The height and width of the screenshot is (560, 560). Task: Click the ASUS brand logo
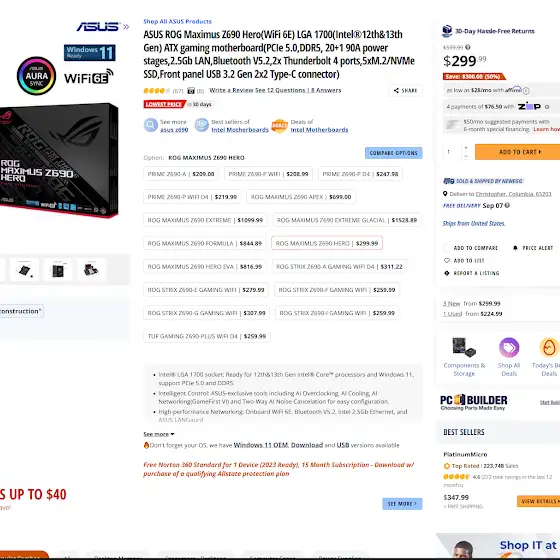coord(98,26)
